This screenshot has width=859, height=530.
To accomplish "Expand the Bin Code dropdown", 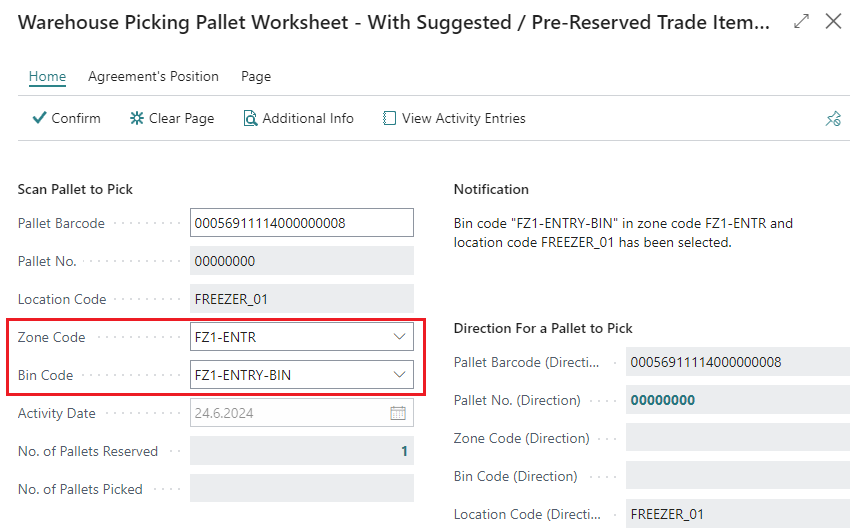I will pos(399,375).
